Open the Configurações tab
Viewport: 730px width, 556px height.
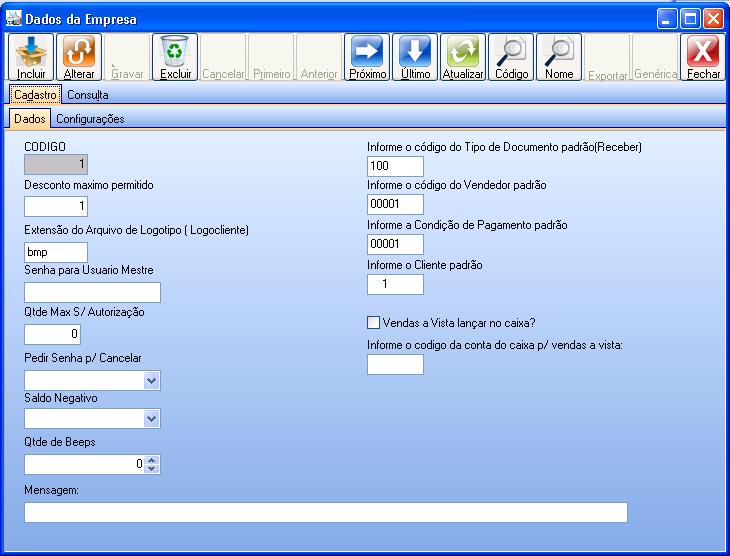[90, 119]
